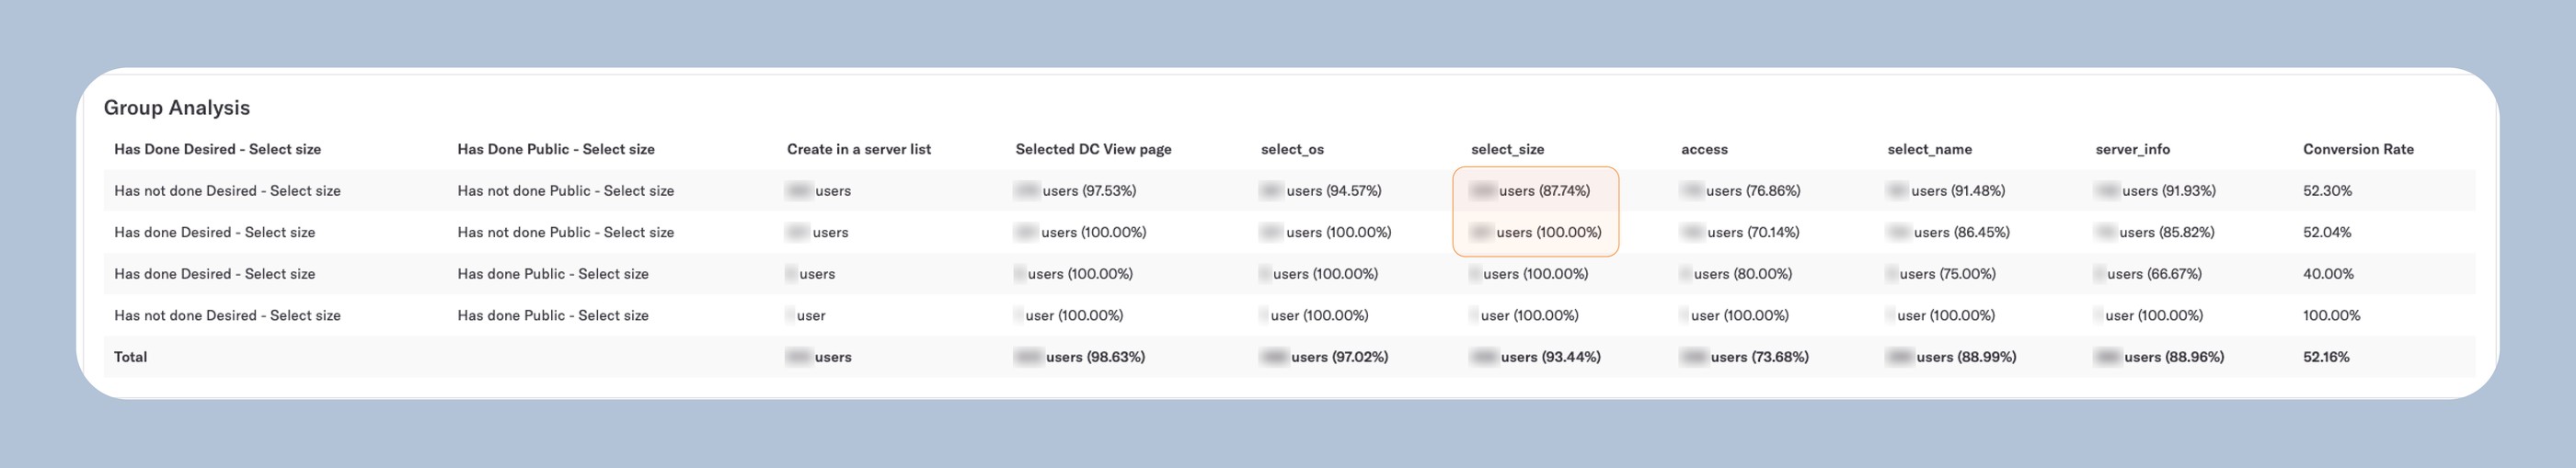This screenshot has width=2576, height=468.
Task: Select 'Has done Public' label in the 100.00% conversion row
Action: [553, 315]
